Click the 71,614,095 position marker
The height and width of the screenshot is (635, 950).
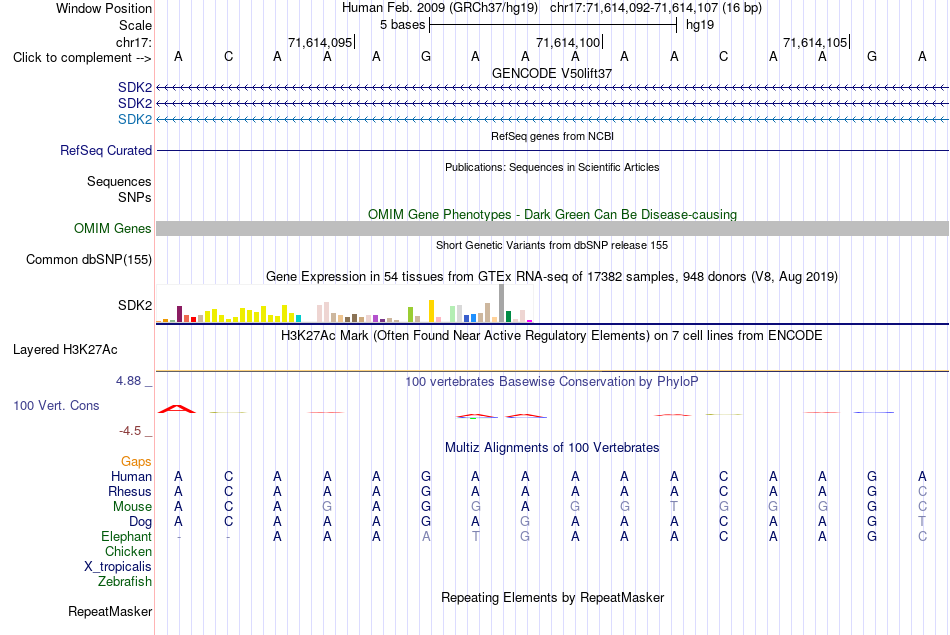pyautogui.click(x=321, y=42)
